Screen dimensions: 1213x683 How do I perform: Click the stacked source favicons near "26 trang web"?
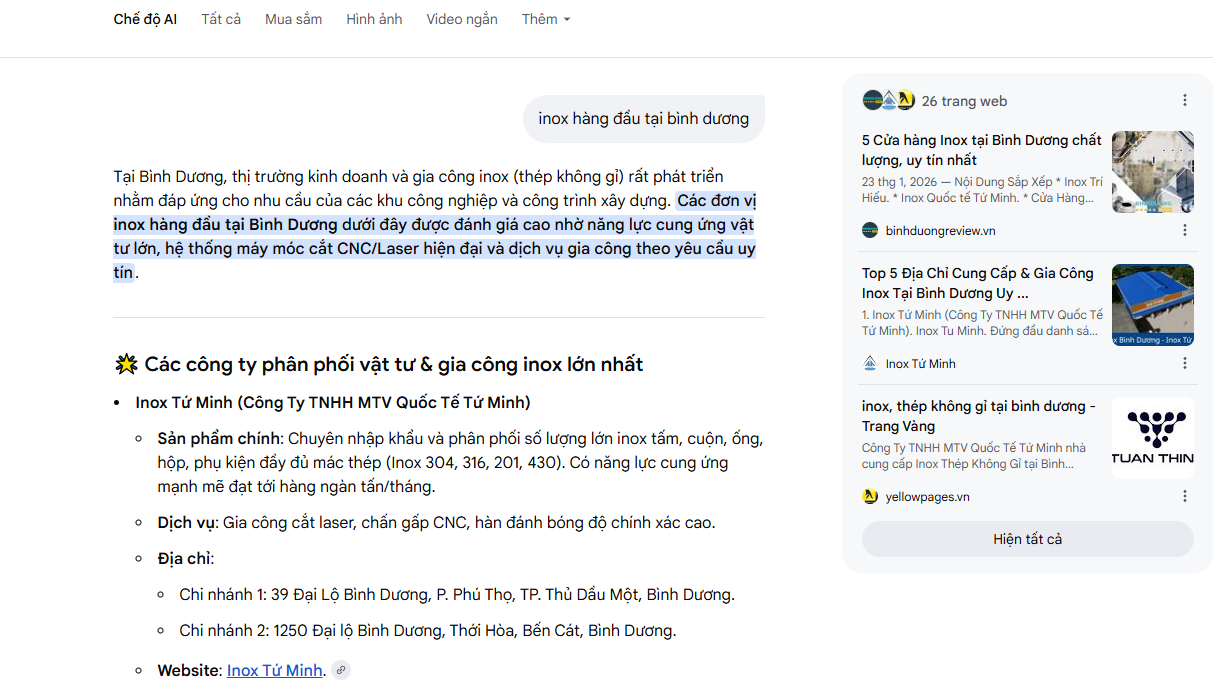tap(888, 100)
